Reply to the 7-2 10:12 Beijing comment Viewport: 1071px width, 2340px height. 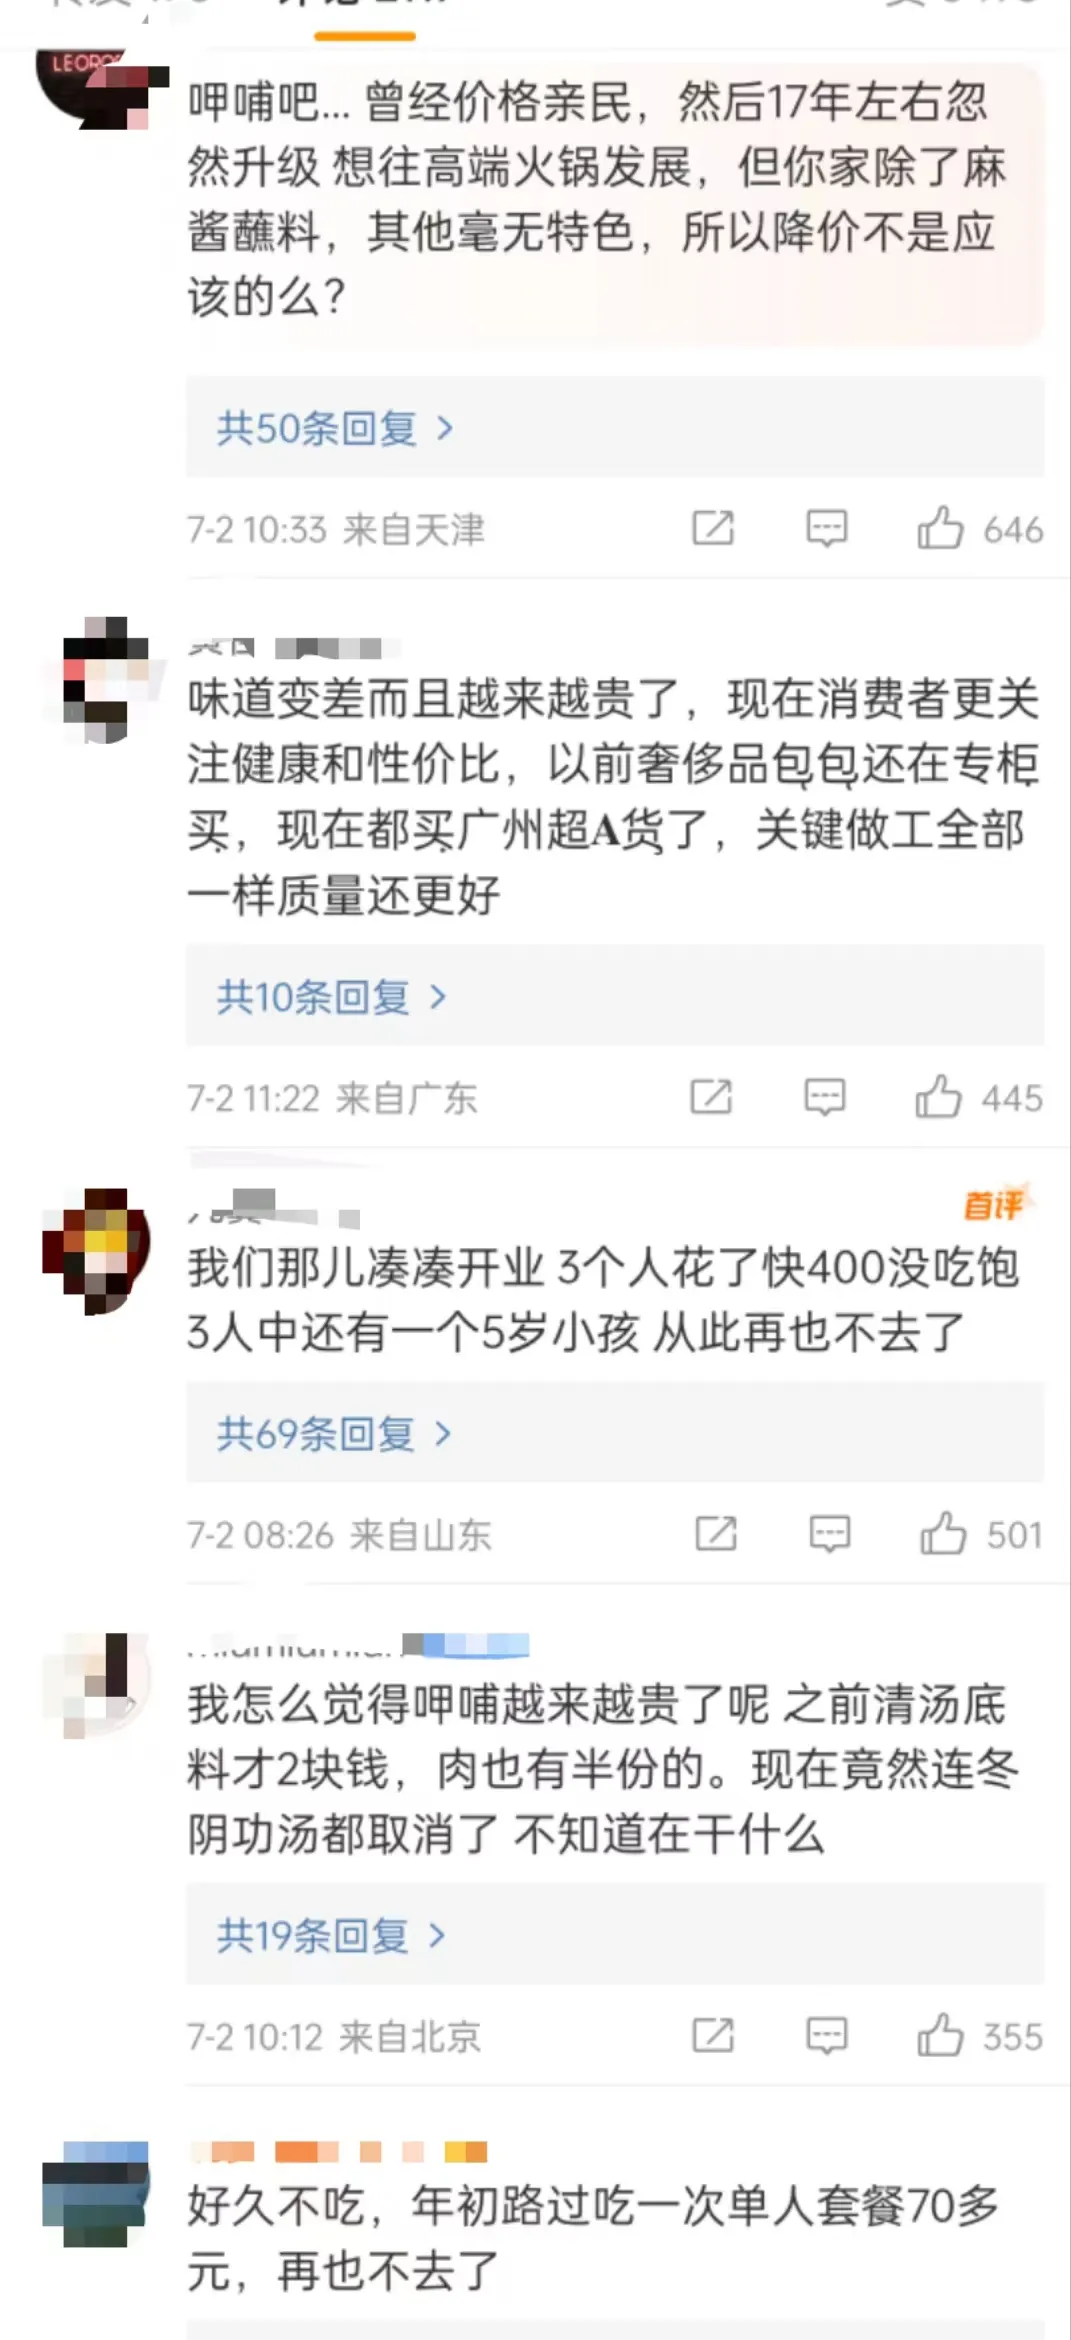coord(827,2036)
